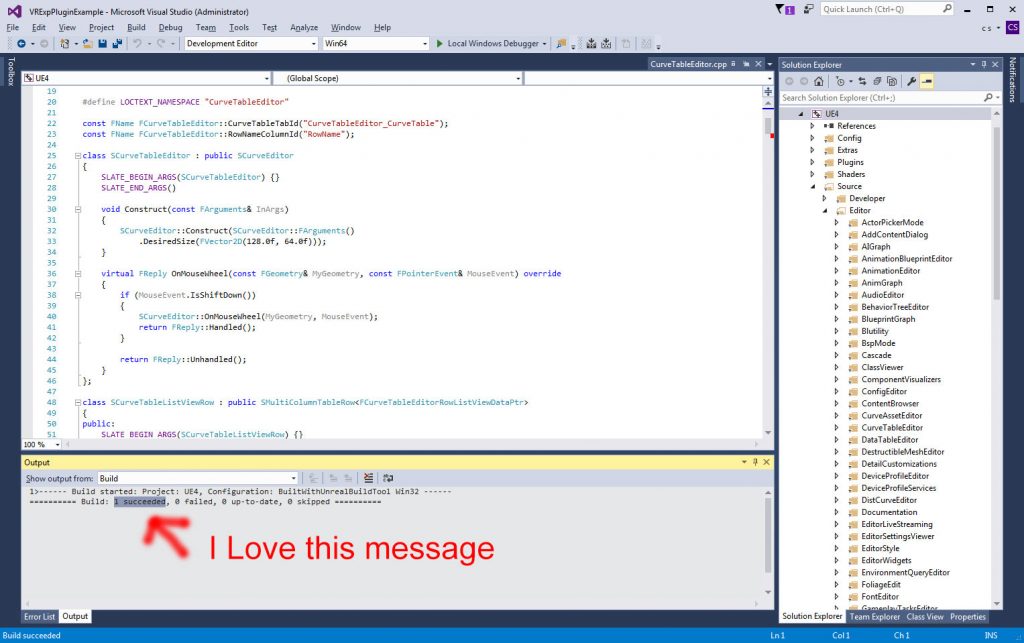
Task: Click the Toggle Word Wrap icon in Output
Action: coord(388,478)
